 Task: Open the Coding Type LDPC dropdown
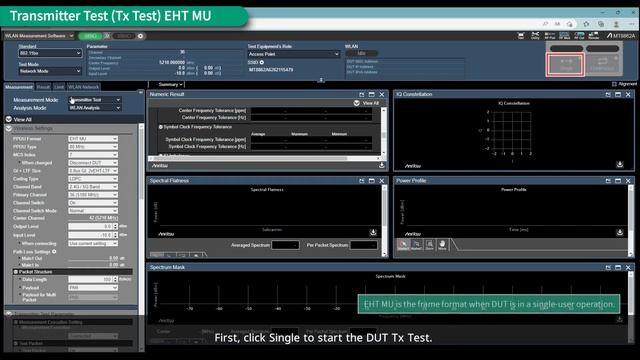(x=93, y=179)
